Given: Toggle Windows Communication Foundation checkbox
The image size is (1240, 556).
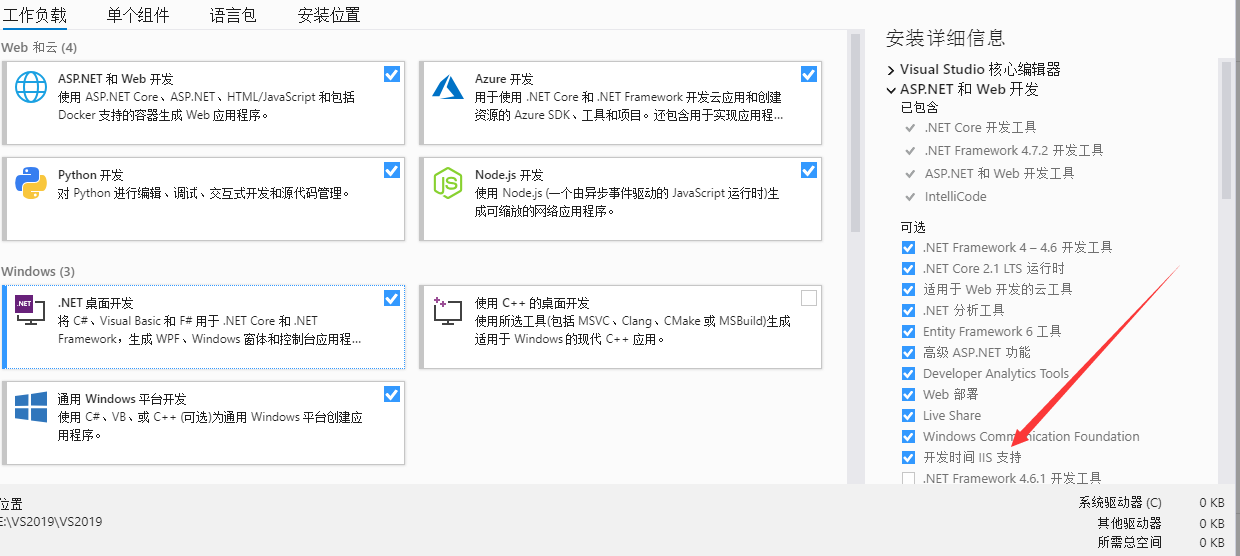Looking at the screenshot, I should point(908,436).
